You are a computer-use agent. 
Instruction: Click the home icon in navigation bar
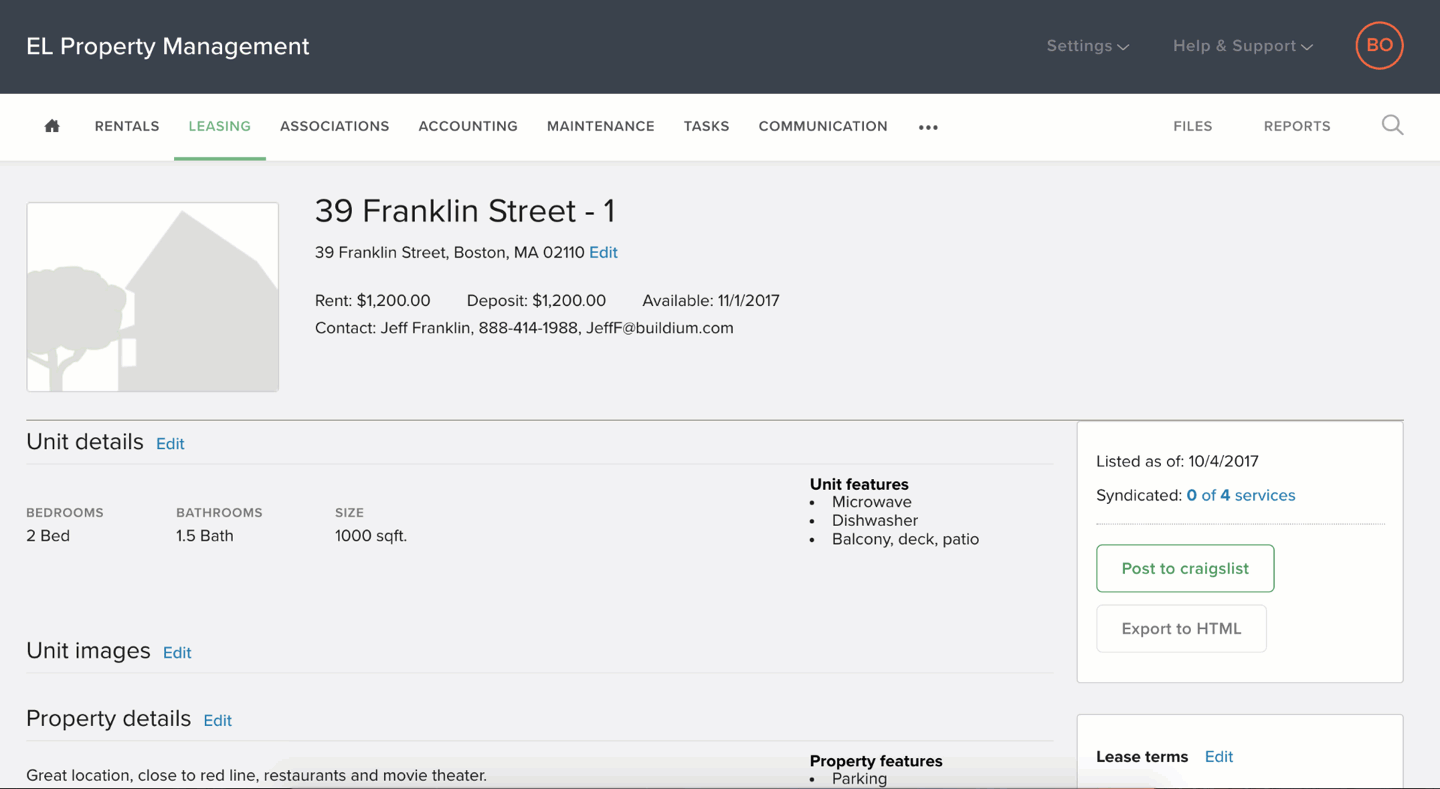[52, 126]
